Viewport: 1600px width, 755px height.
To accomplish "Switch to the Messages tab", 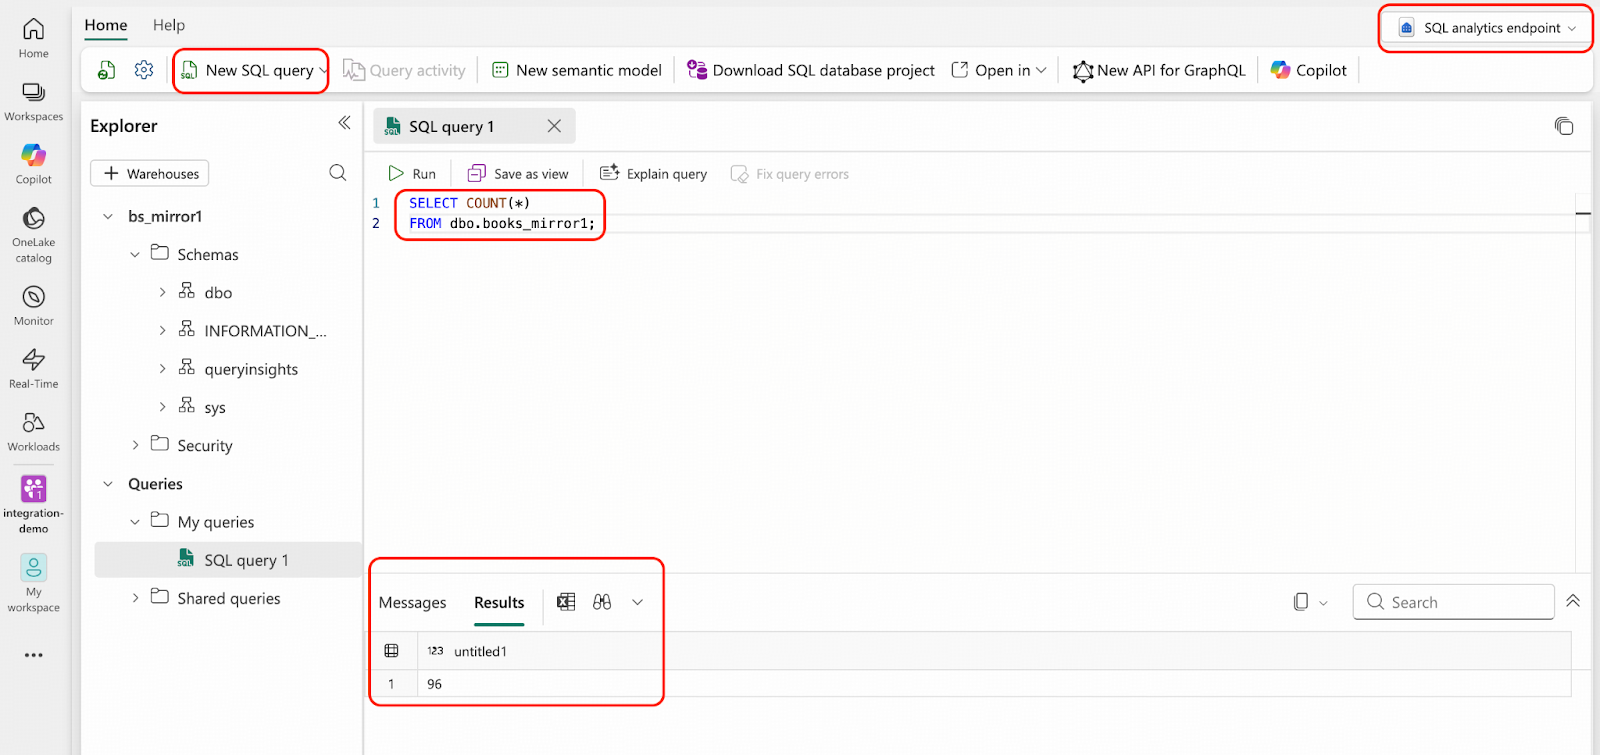I will tap(412, 602).
